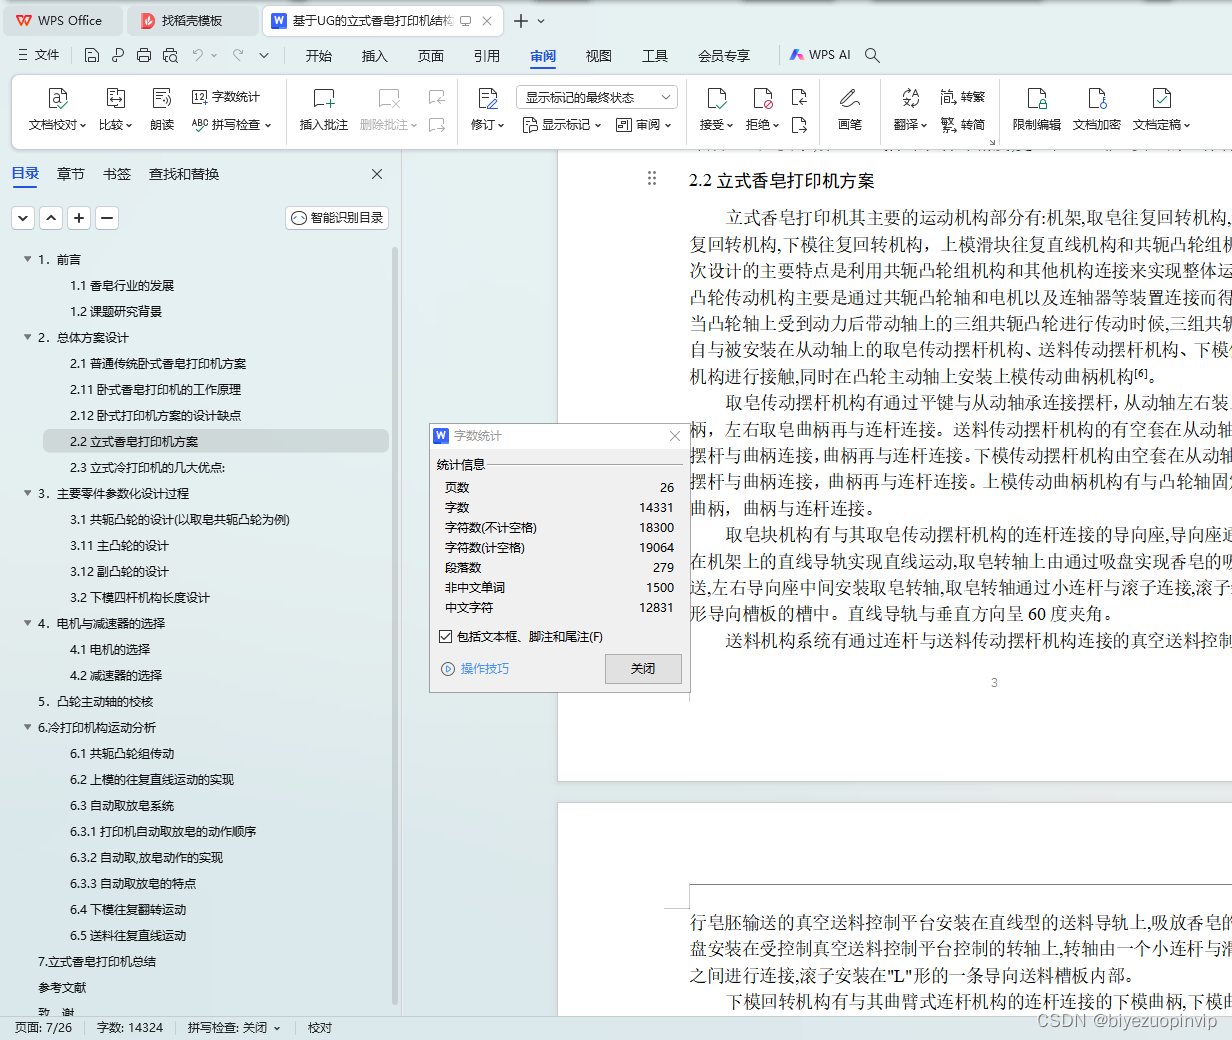This screenshot has width=1232, height=1040.
Task: Click the search magnifier next to WPS AI
Action: (872, 55)
